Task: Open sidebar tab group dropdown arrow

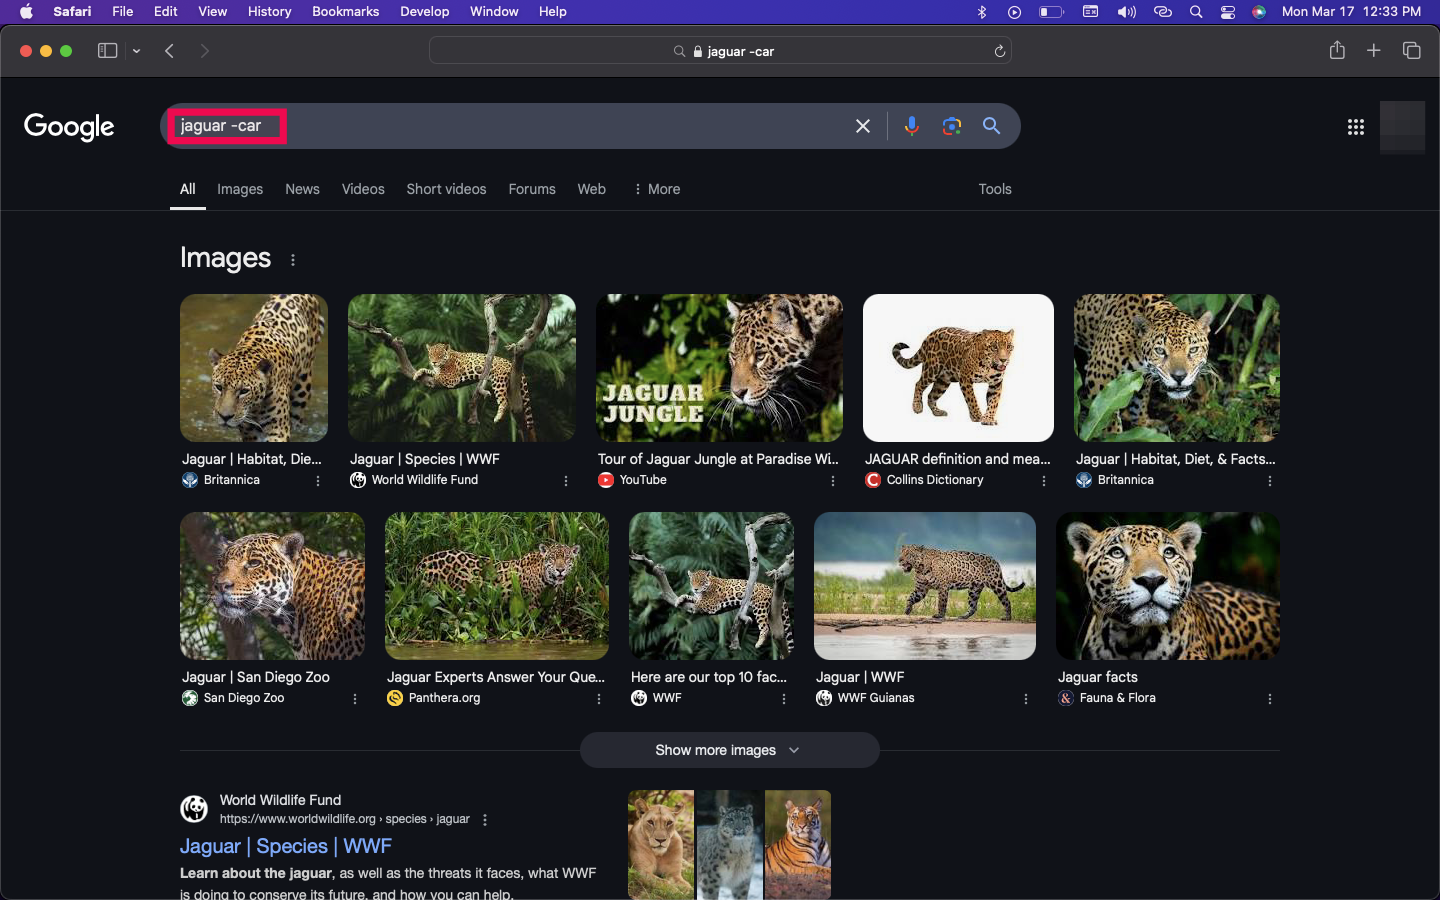Action: pos(137,51)
